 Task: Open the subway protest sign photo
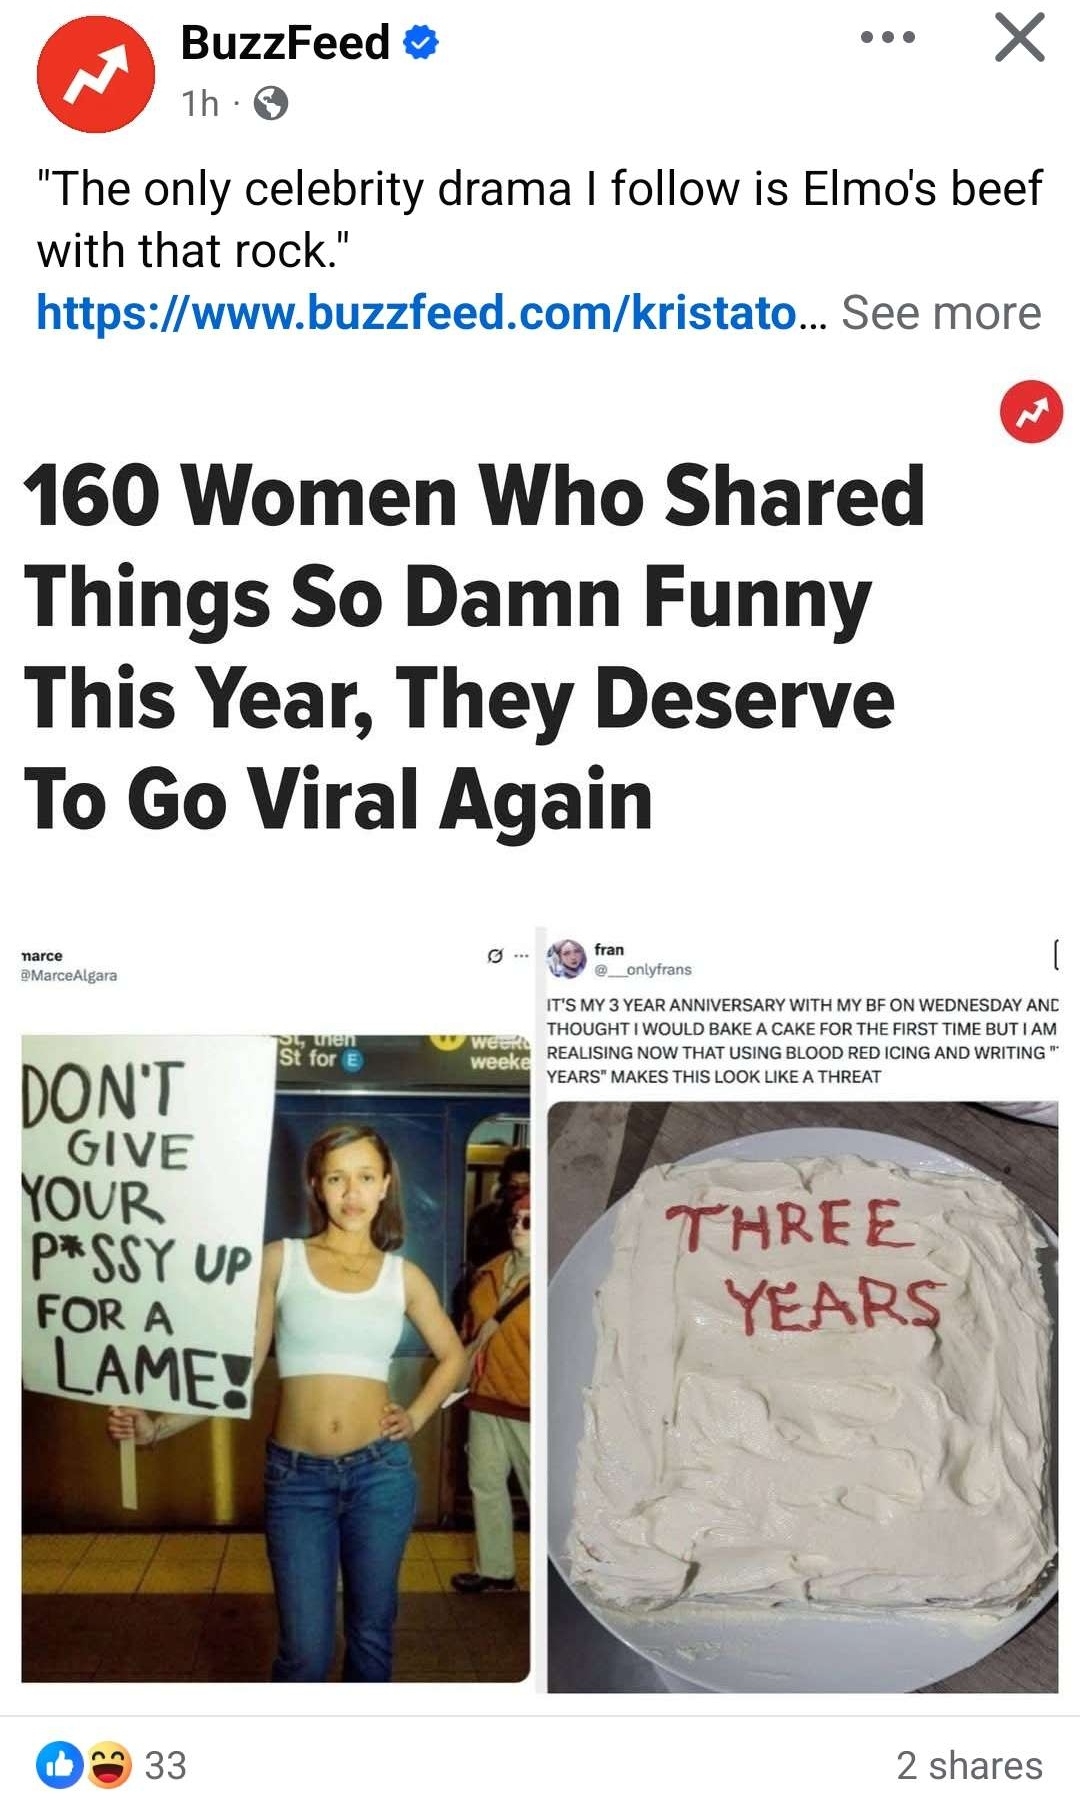(276, 1358)
